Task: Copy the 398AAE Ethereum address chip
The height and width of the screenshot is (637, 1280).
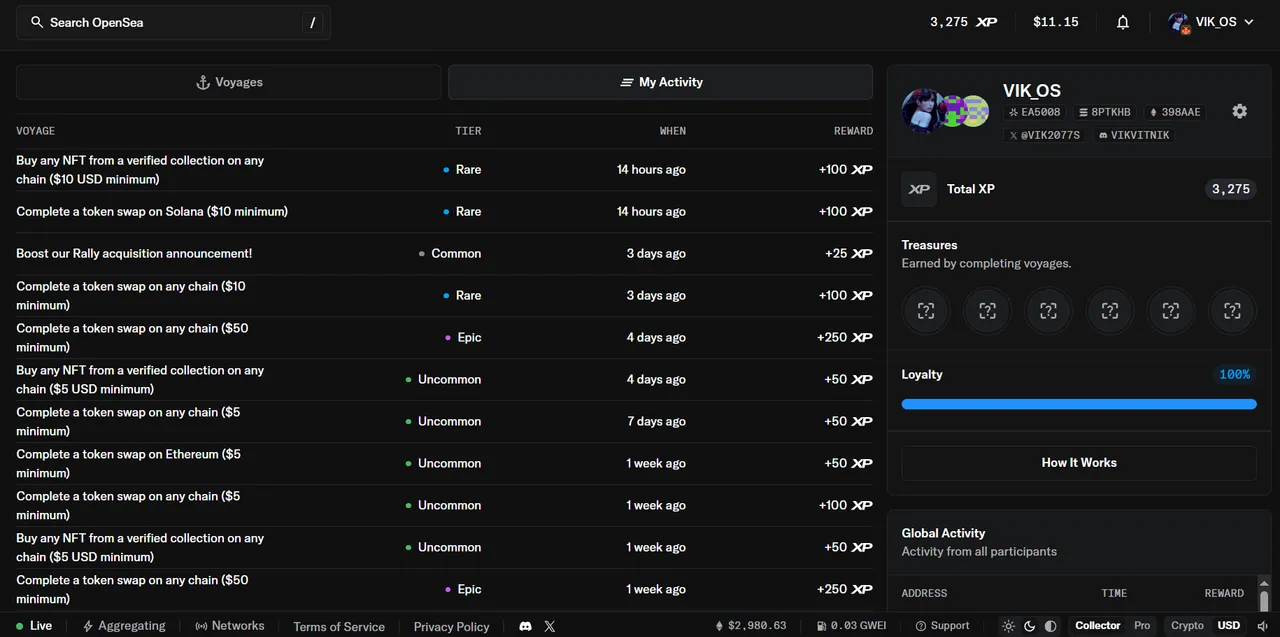Action: 1175,112
